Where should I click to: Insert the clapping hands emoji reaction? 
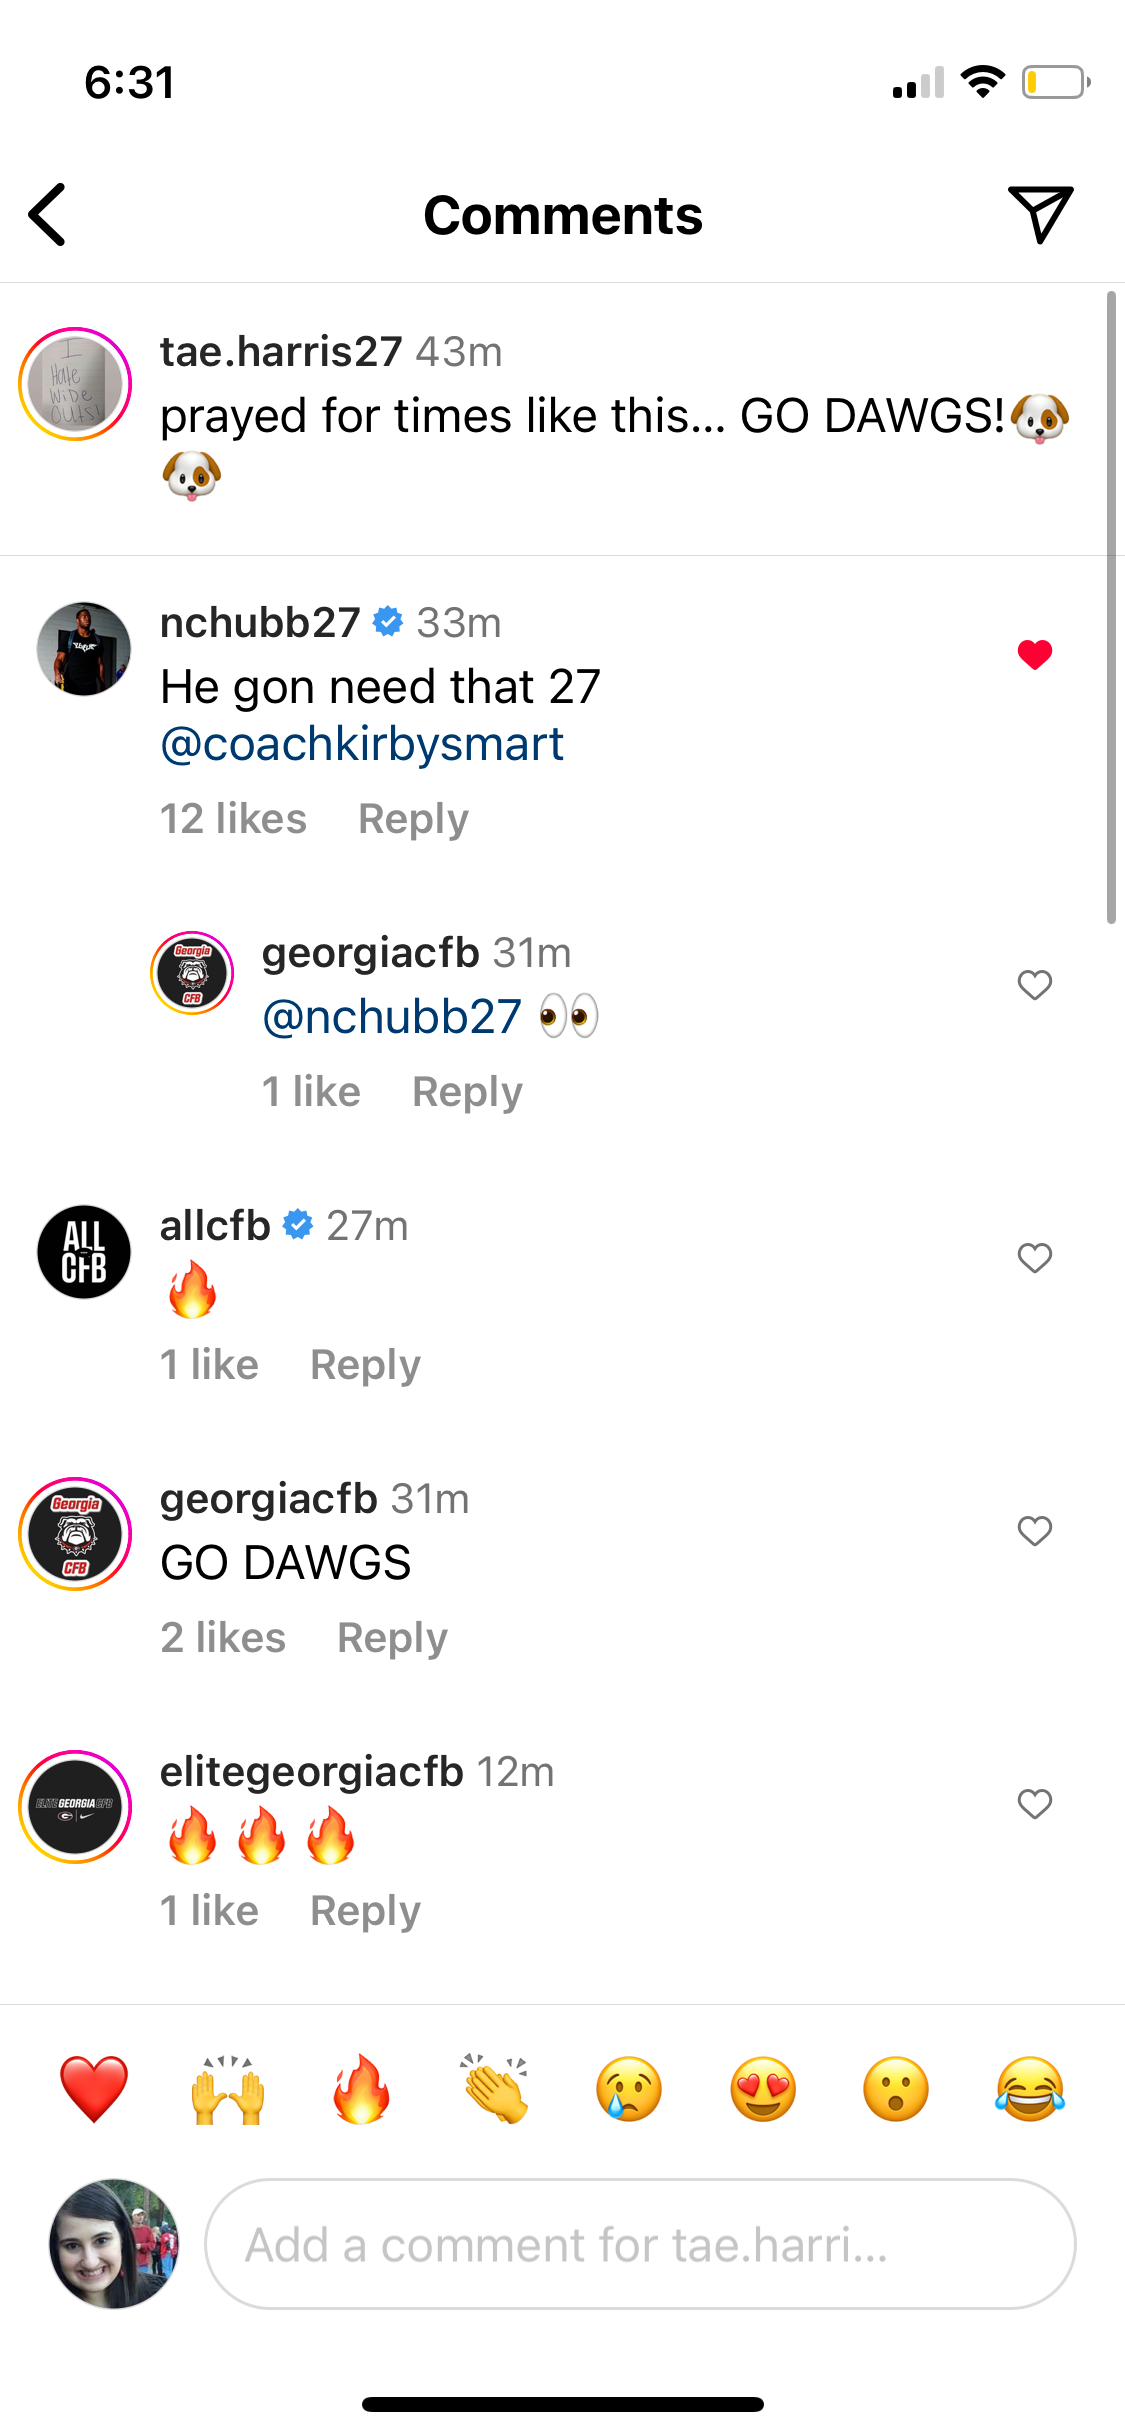[x=495, y=2089]
